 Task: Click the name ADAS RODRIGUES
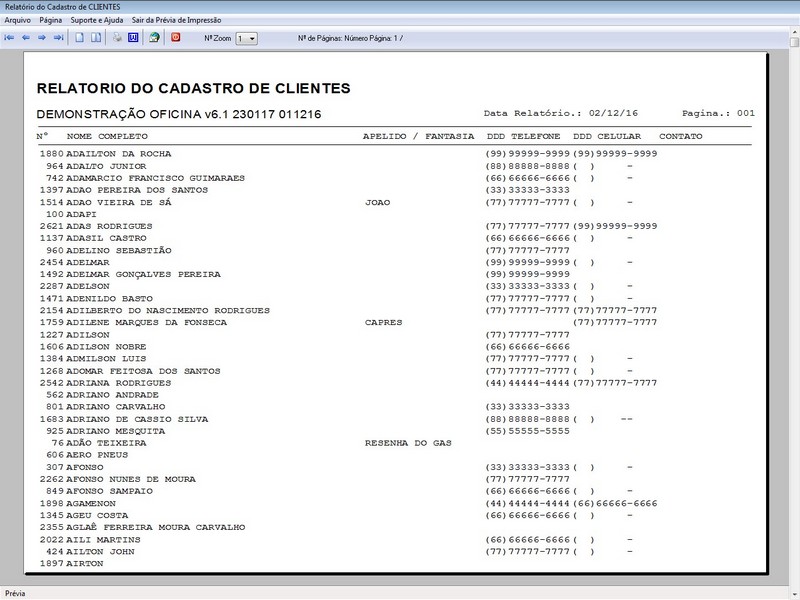click(109, 227)
